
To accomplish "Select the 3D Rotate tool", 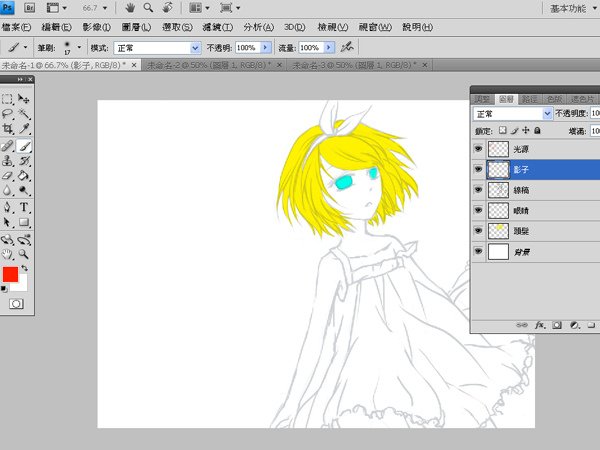I will click(x=7, y=240).
